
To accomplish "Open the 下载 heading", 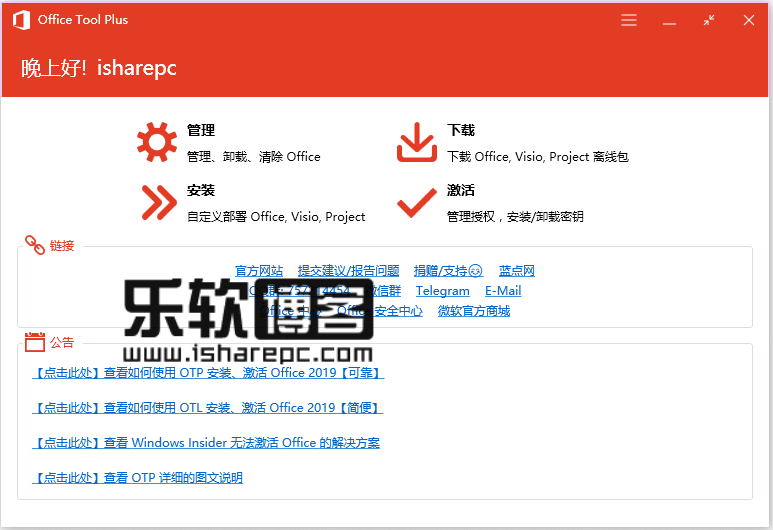I will coord(461,130).
